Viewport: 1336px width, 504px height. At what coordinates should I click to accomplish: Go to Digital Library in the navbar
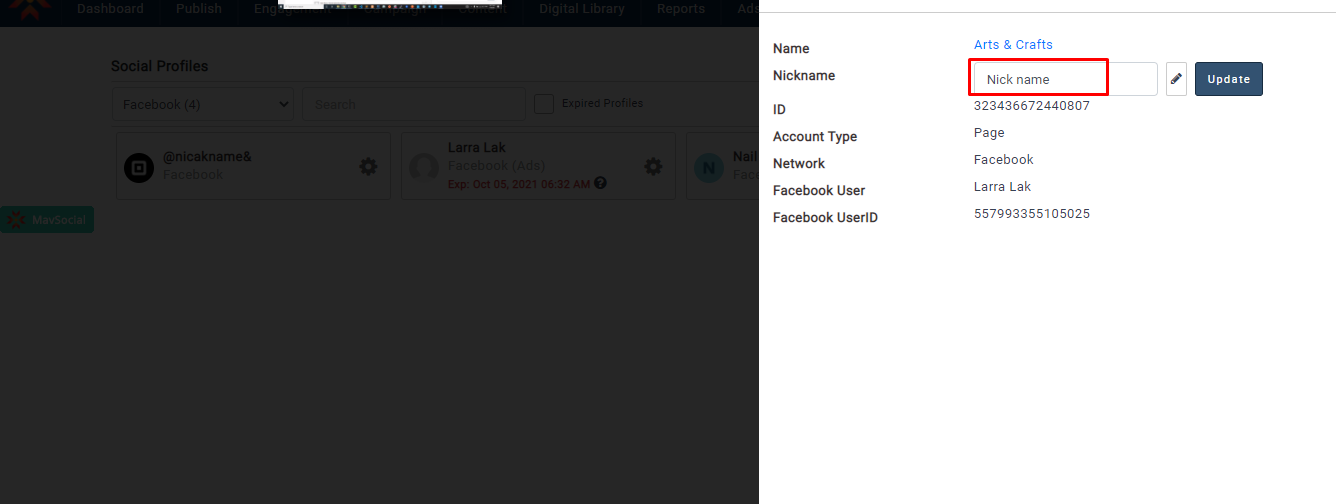coord(581,9)
